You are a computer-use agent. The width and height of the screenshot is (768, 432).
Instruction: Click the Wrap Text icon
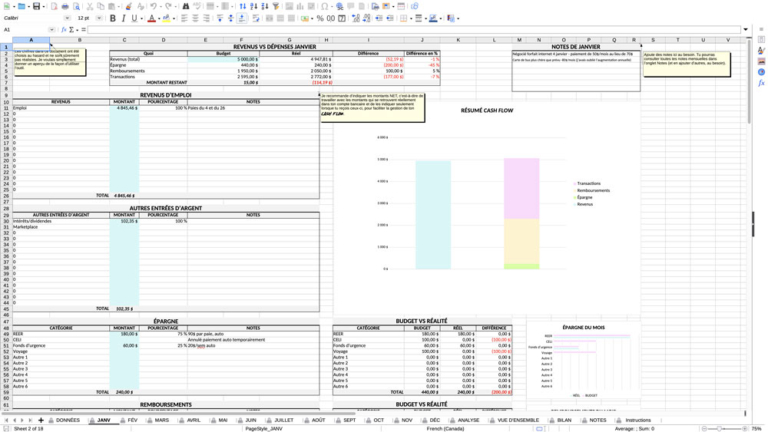pyautogui.click(x=256, y=19)
